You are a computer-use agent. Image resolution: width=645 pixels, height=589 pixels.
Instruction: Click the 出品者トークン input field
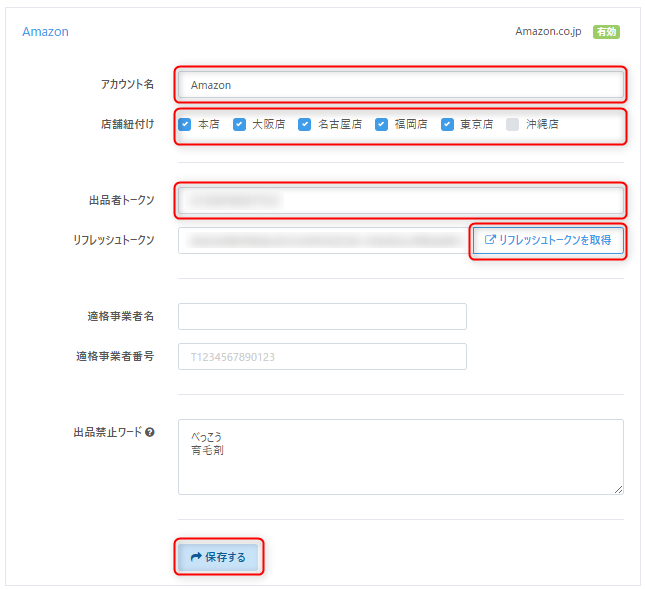pos(401,200)
